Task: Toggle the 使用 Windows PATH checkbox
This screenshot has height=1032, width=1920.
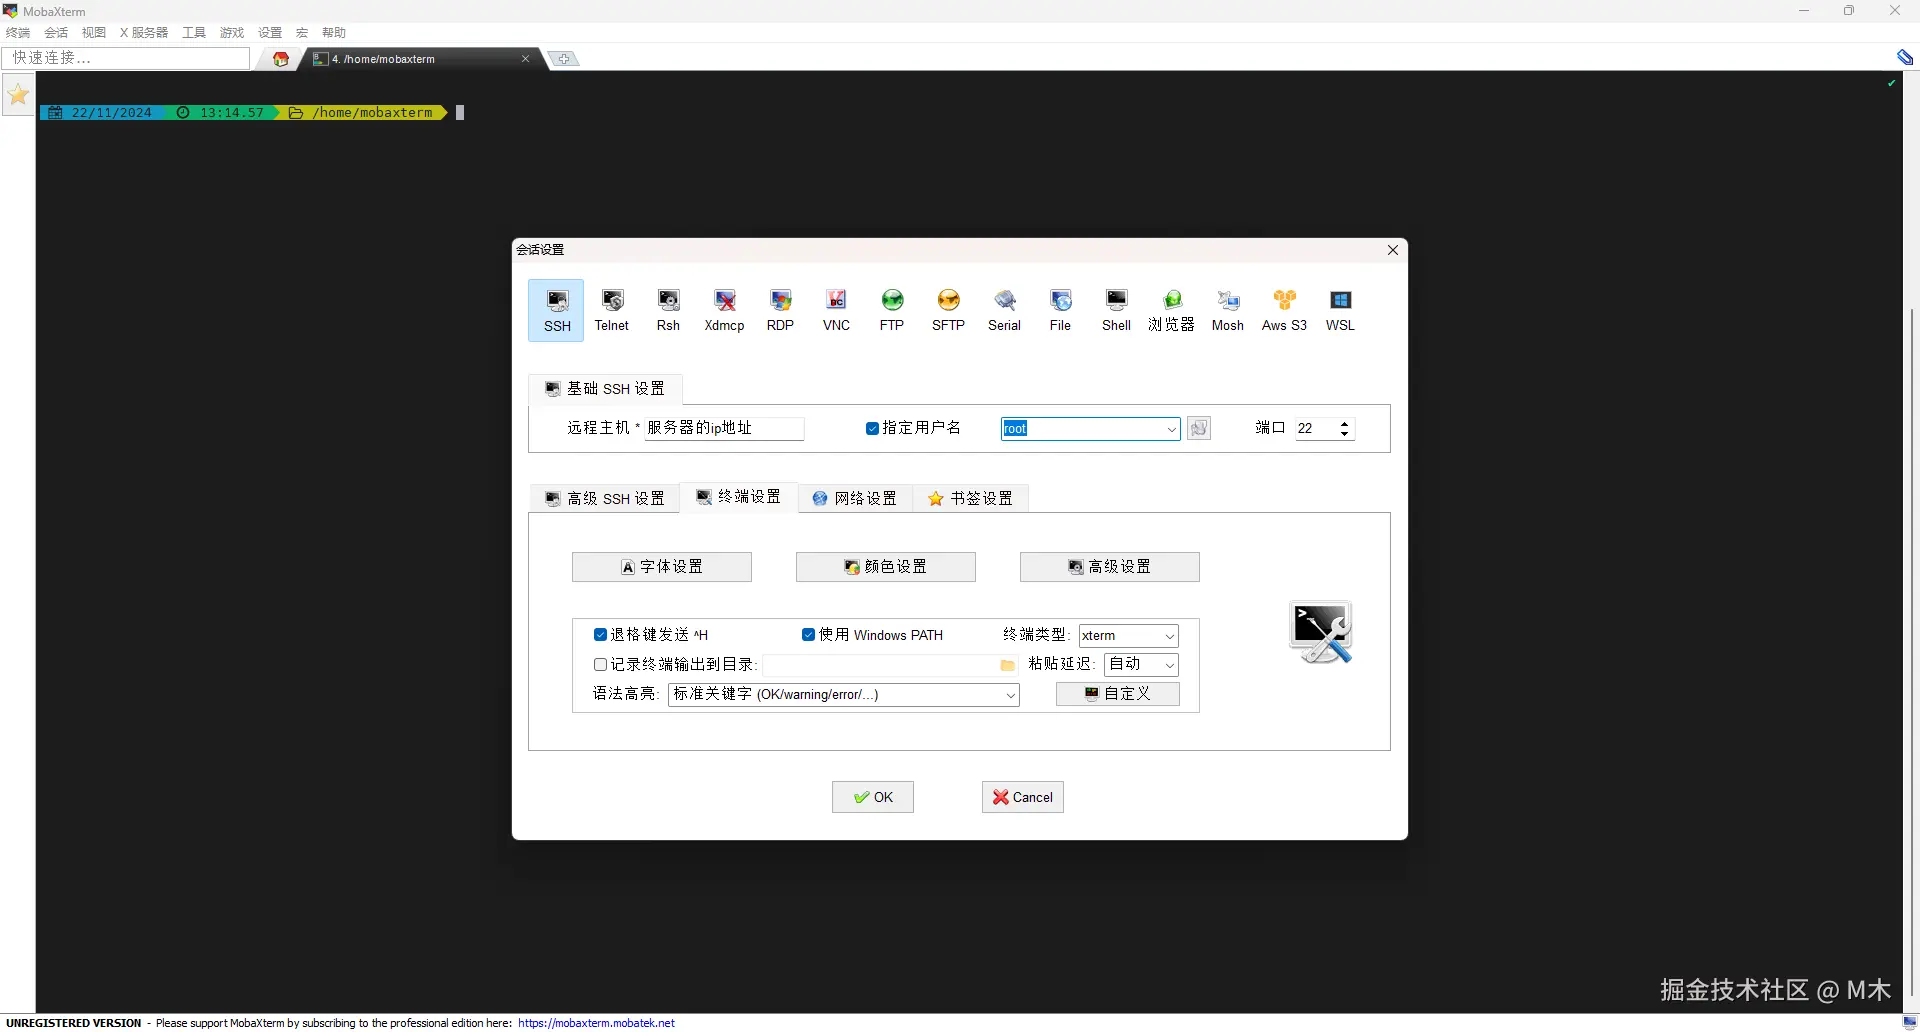Action: (808, 635)
